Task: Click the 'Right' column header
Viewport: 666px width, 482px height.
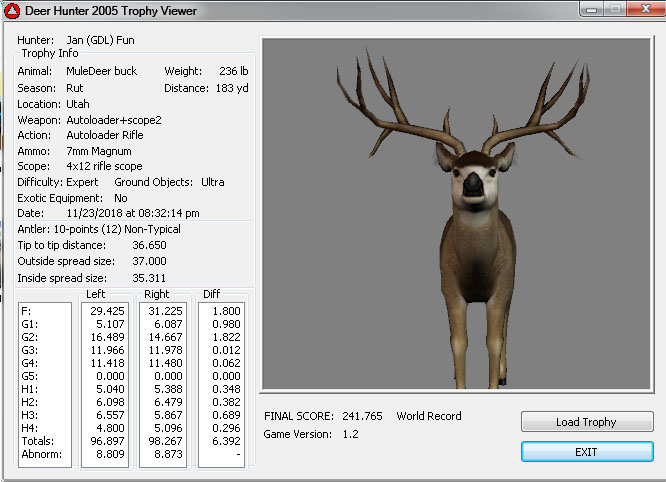Action: click(157, 294)
